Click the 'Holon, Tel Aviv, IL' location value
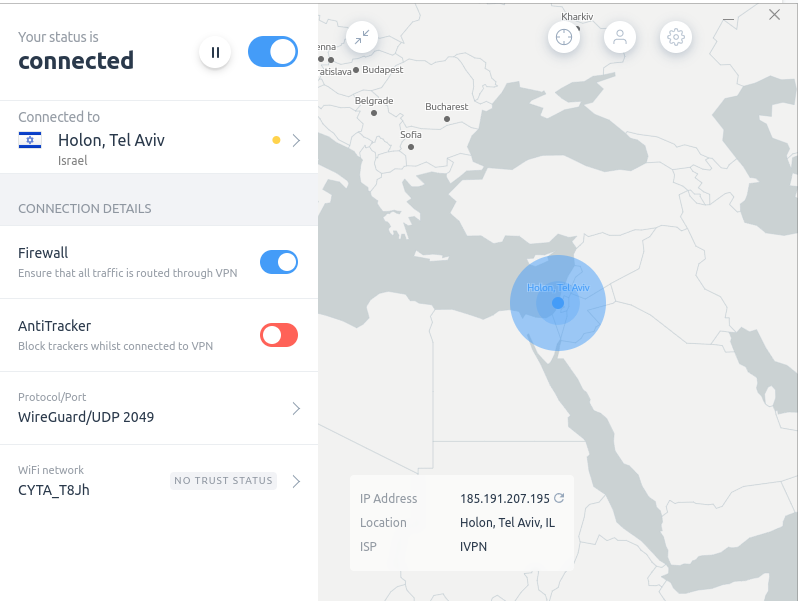Image resolution: width=798 pixels, height=601 pixels. tap(507, 523)
